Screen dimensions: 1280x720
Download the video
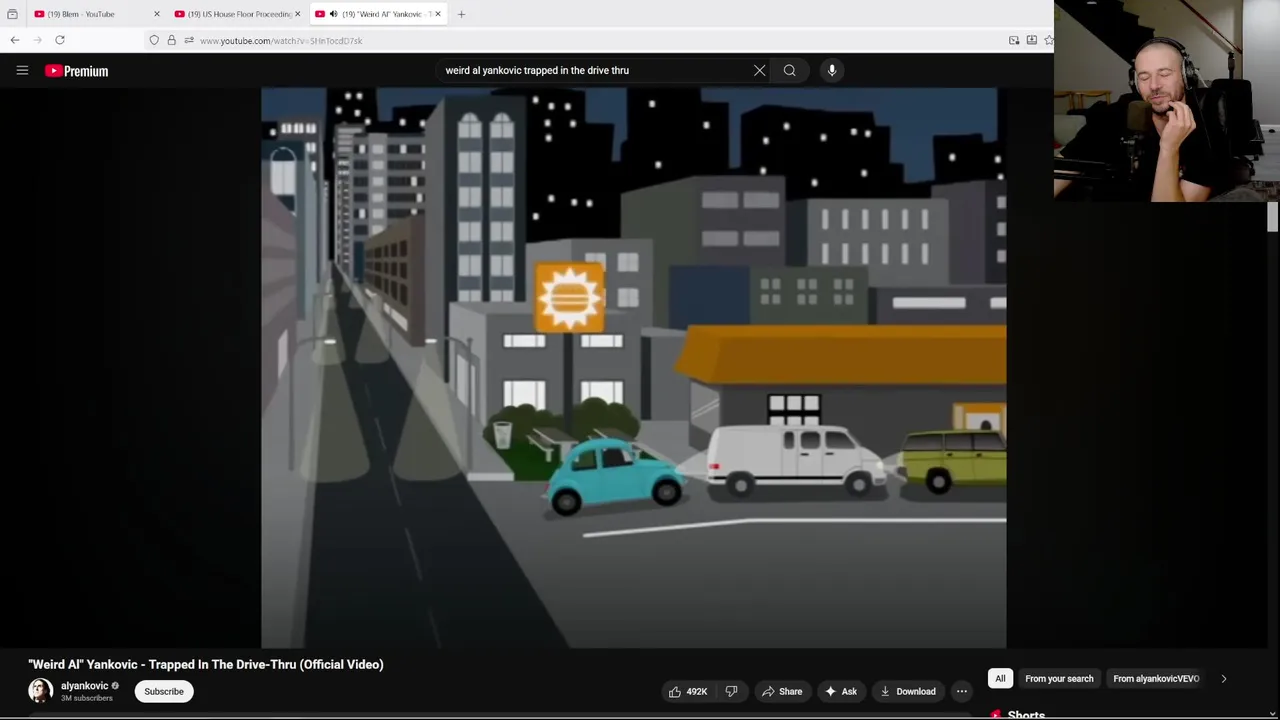pyautogui.click(x=908, y=691)
